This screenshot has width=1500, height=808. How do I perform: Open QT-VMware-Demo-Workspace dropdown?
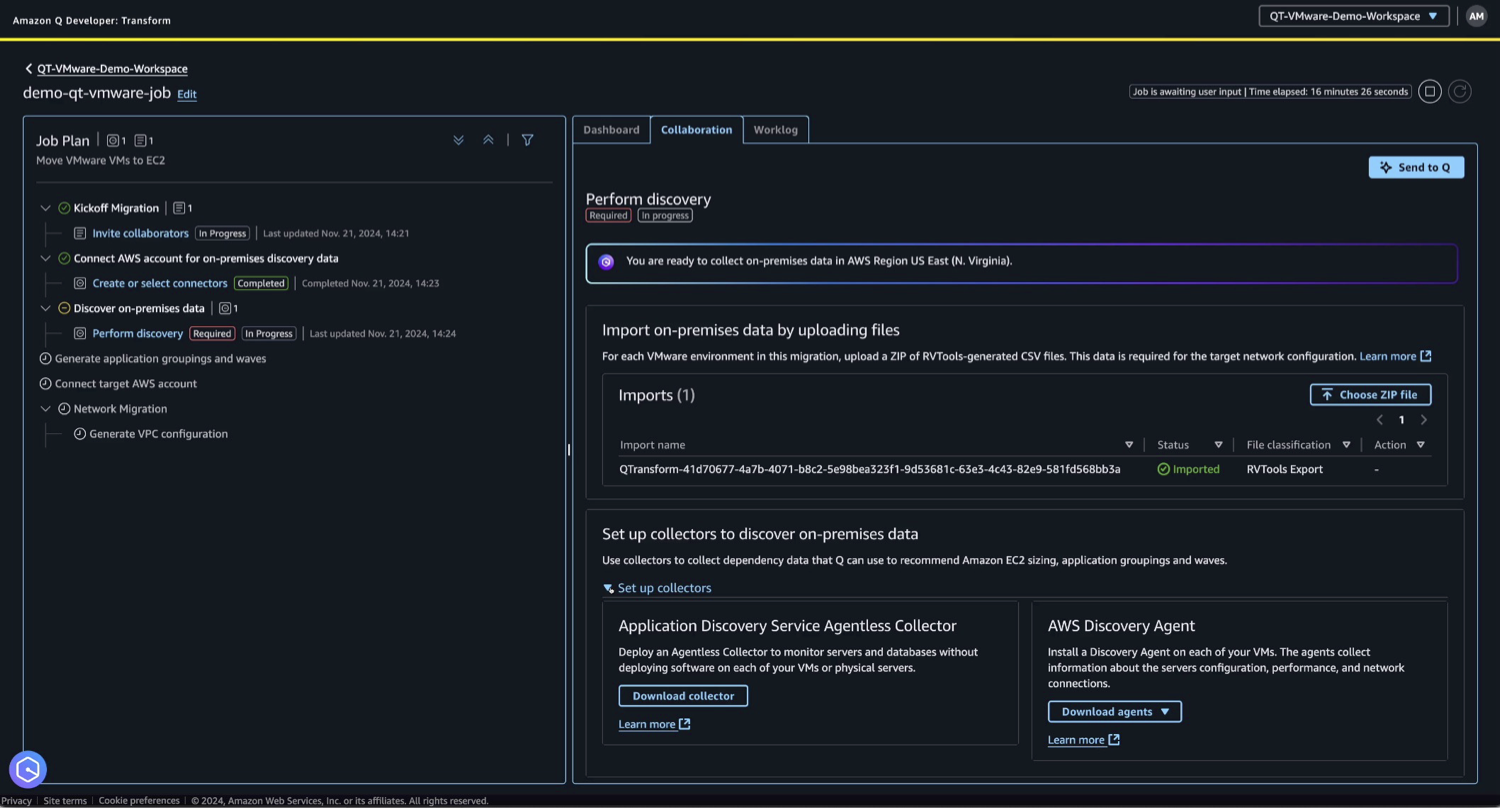pyautogui.click(x=1353, y=16)
